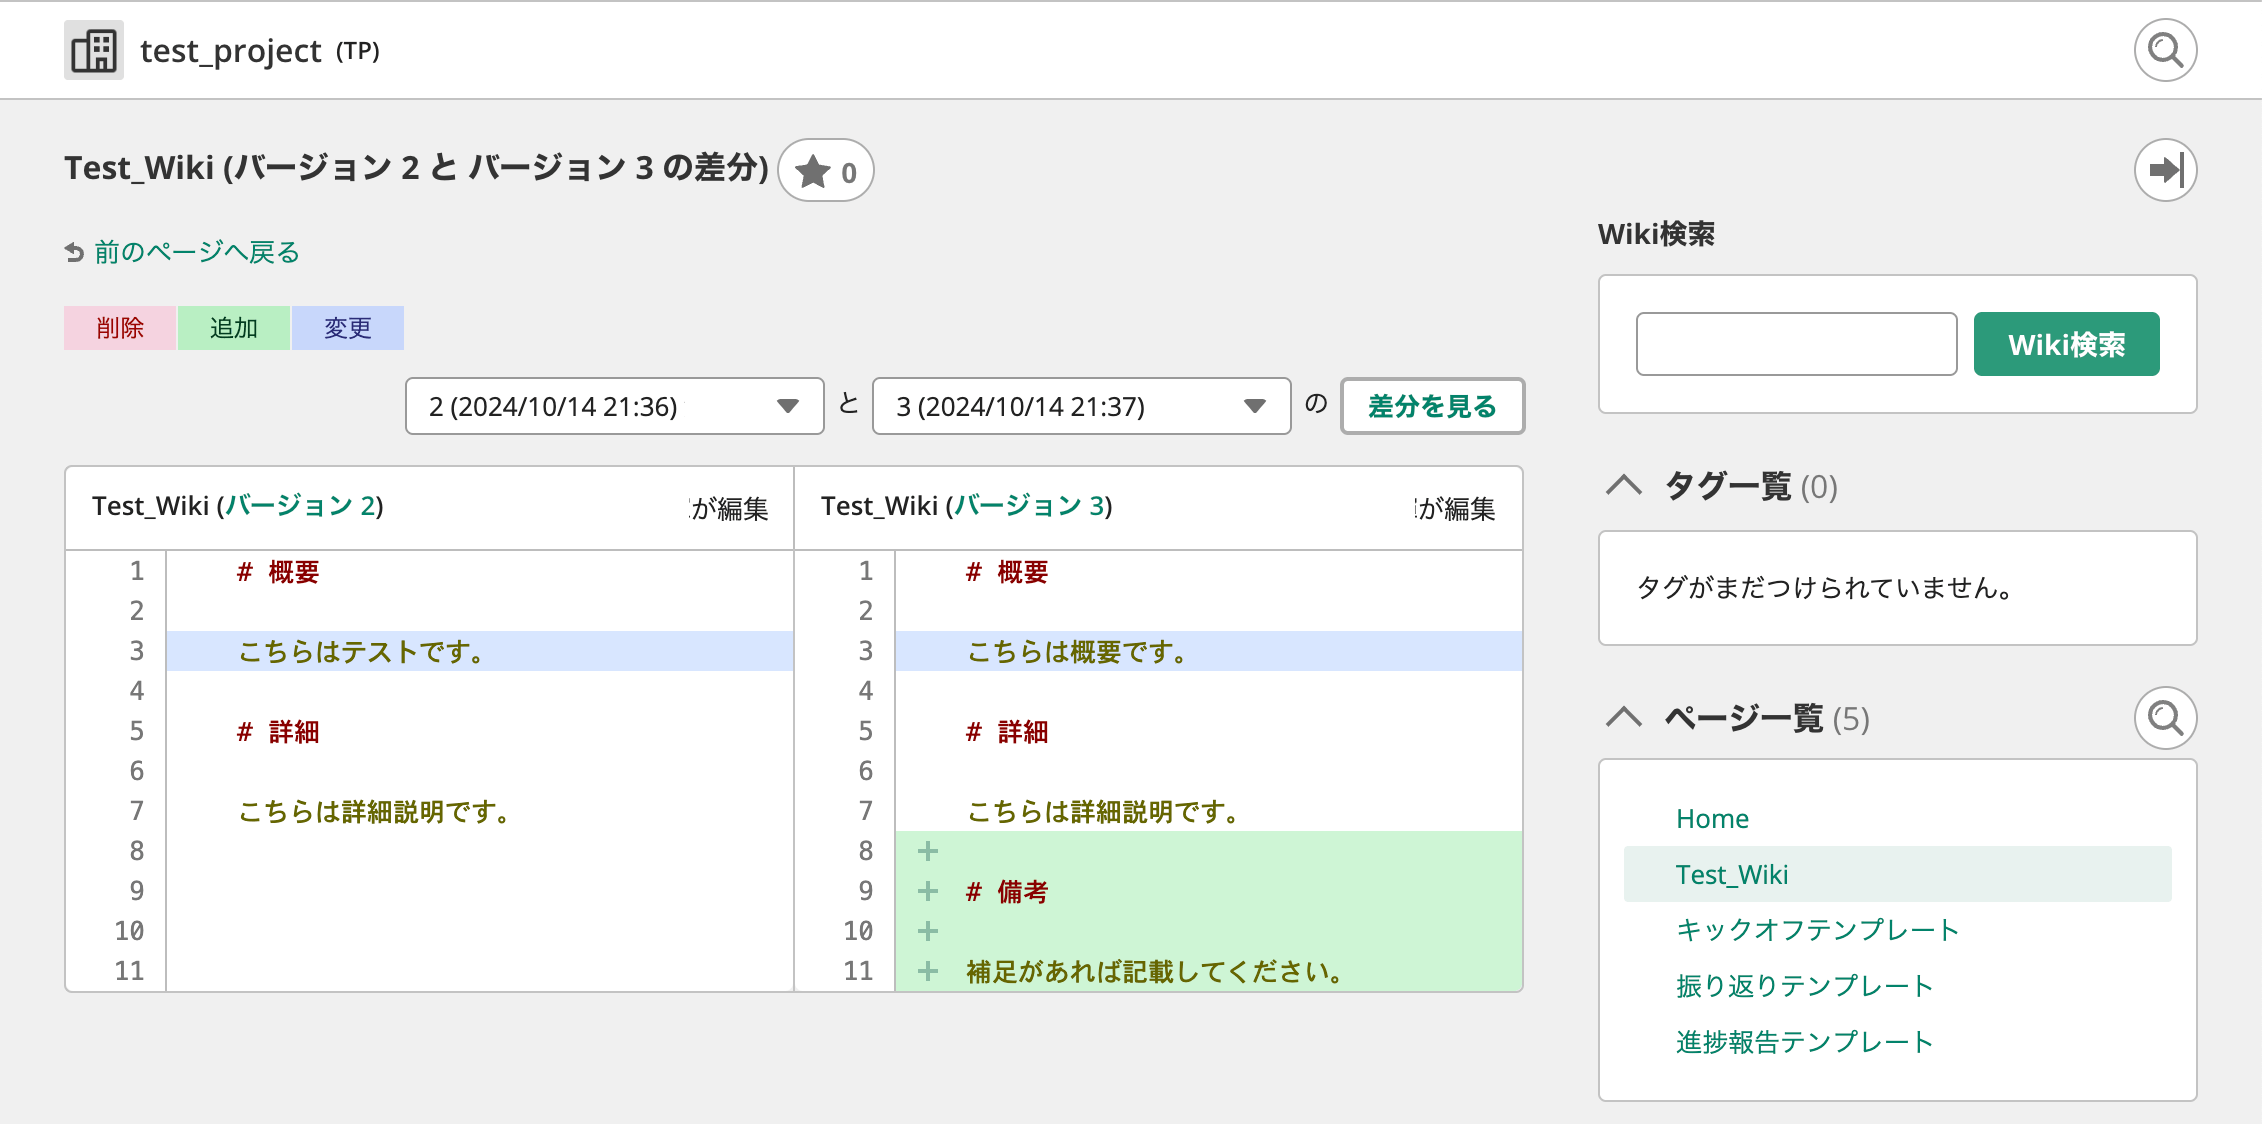Screen dimensions: 2262x1124
Task: Click the test_project building icon
Action: click(x=94, y=50)
